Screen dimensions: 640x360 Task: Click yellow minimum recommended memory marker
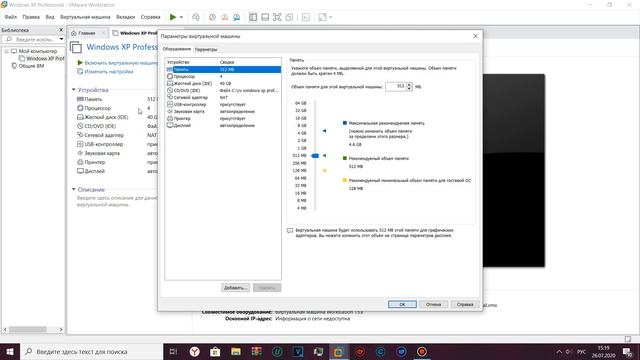(x=324, y=170)
